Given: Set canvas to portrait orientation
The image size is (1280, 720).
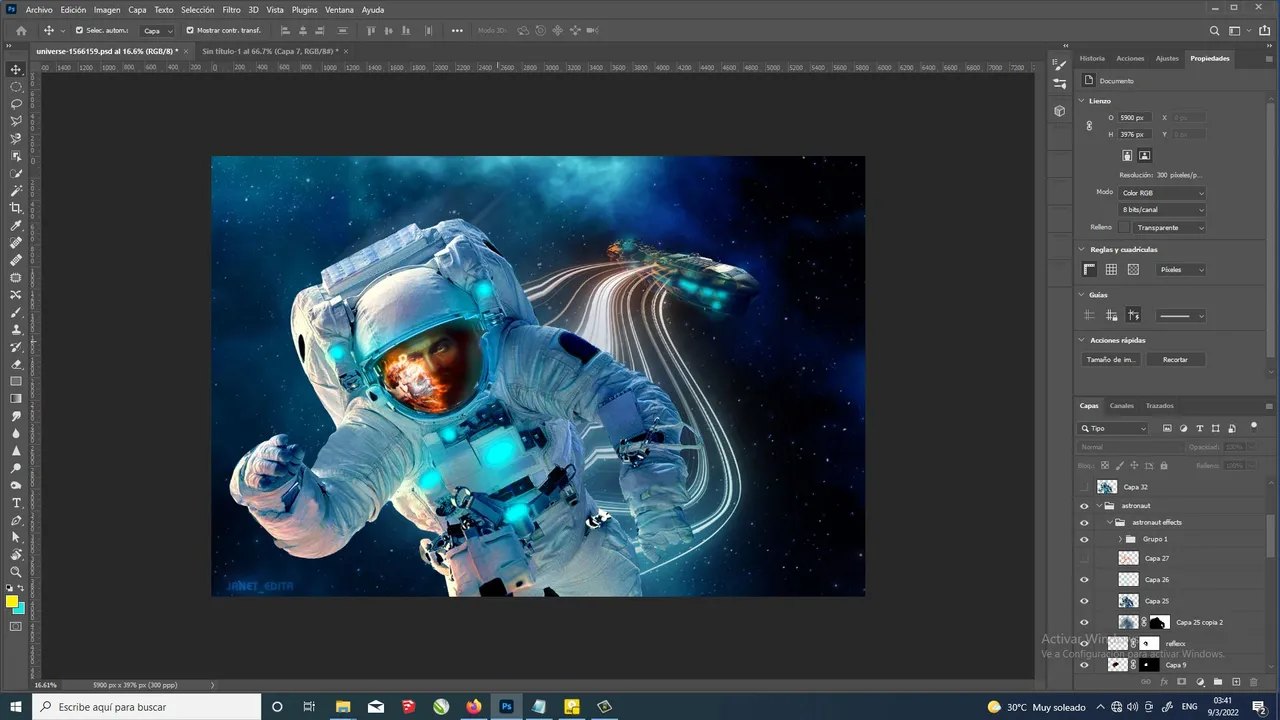Looking at the screenshot, I should 1127,155.
